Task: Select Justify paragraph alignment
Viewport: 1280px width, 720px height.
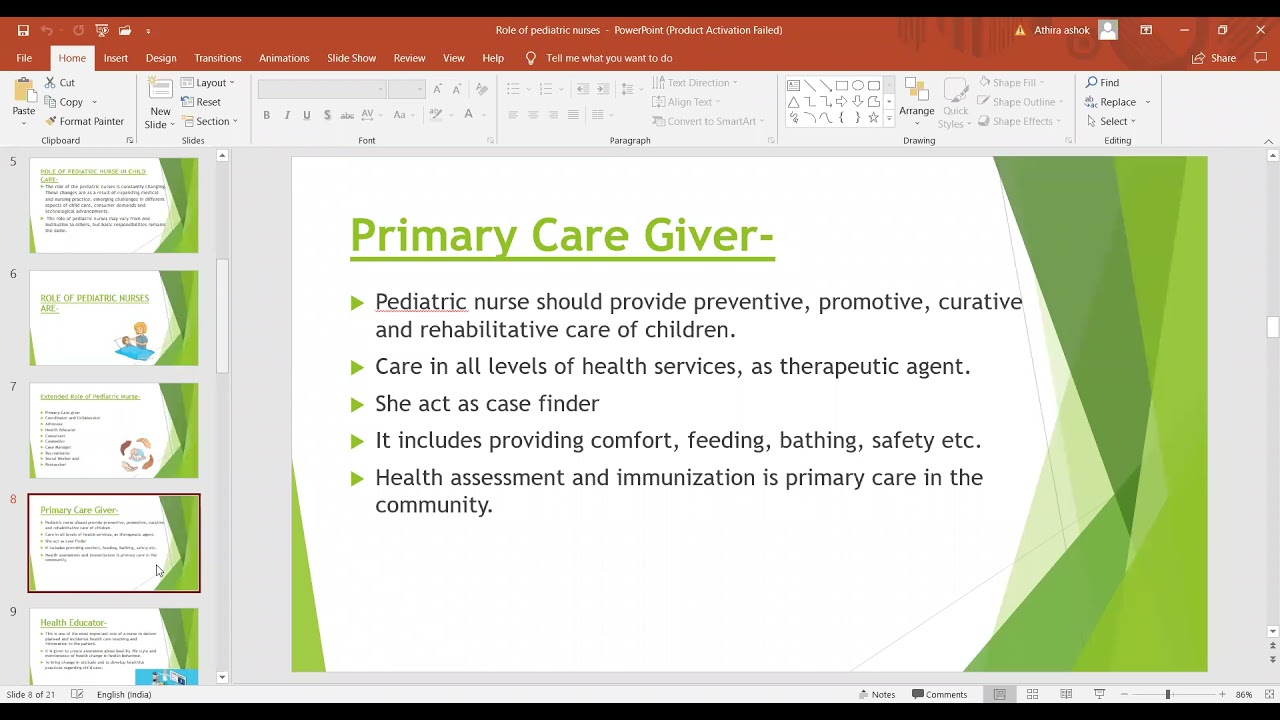Action: (x=573, y=116)
